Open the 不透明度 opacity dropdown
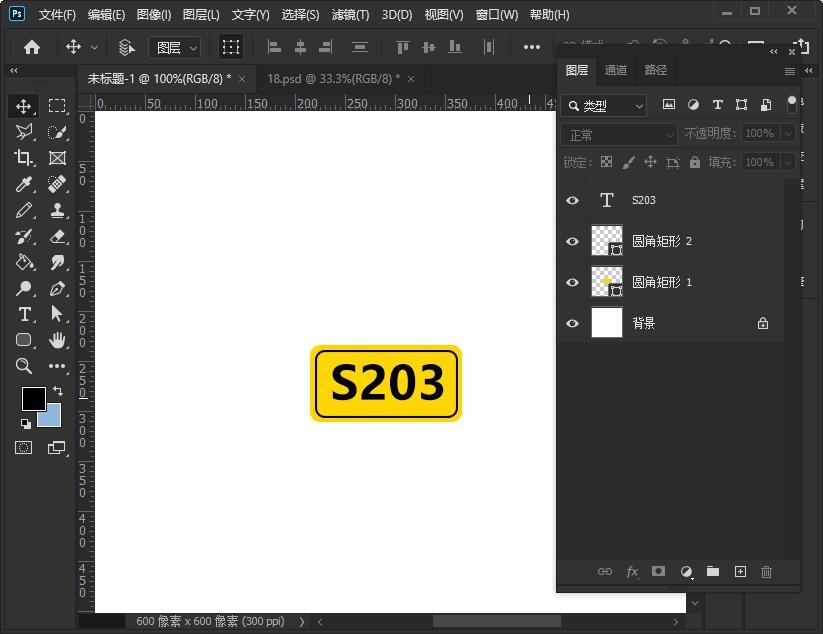Image resolution: width=823 pixels, height=634 pixels. [789, 133]
